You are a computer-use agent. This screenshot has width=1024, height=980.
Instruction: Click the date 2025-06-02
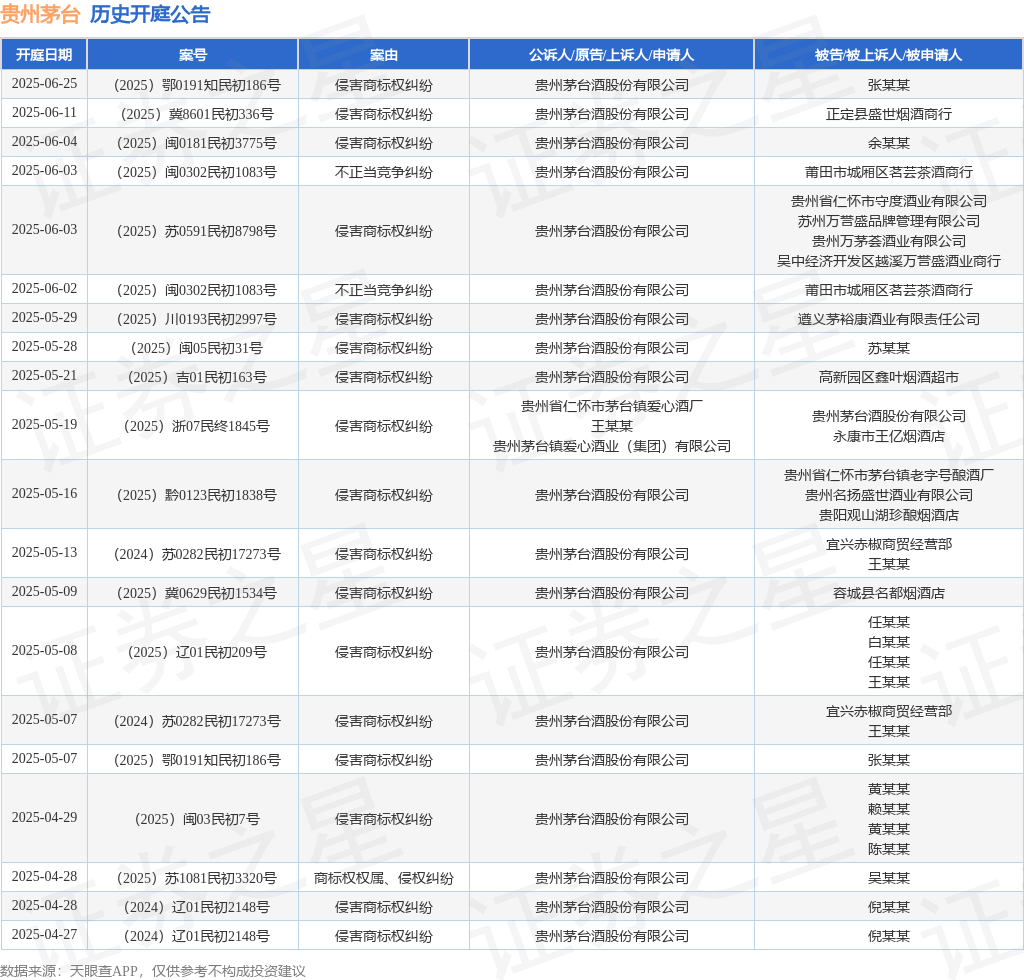click(44, 289)
